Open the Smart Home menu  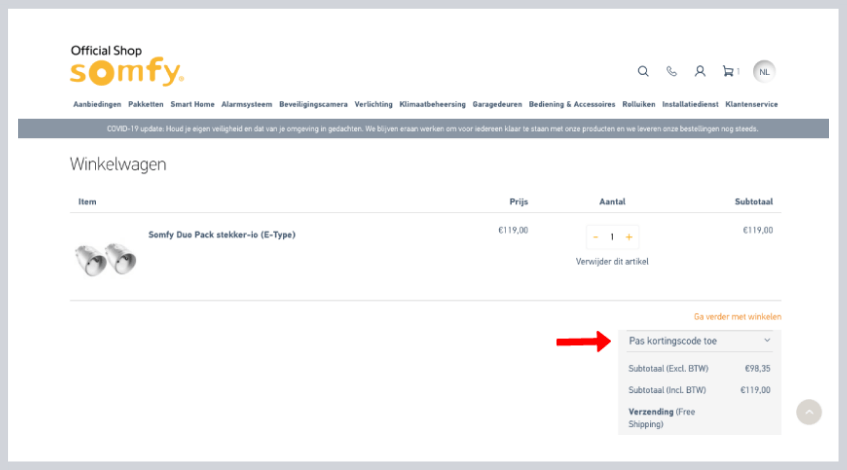click(192, 104)
